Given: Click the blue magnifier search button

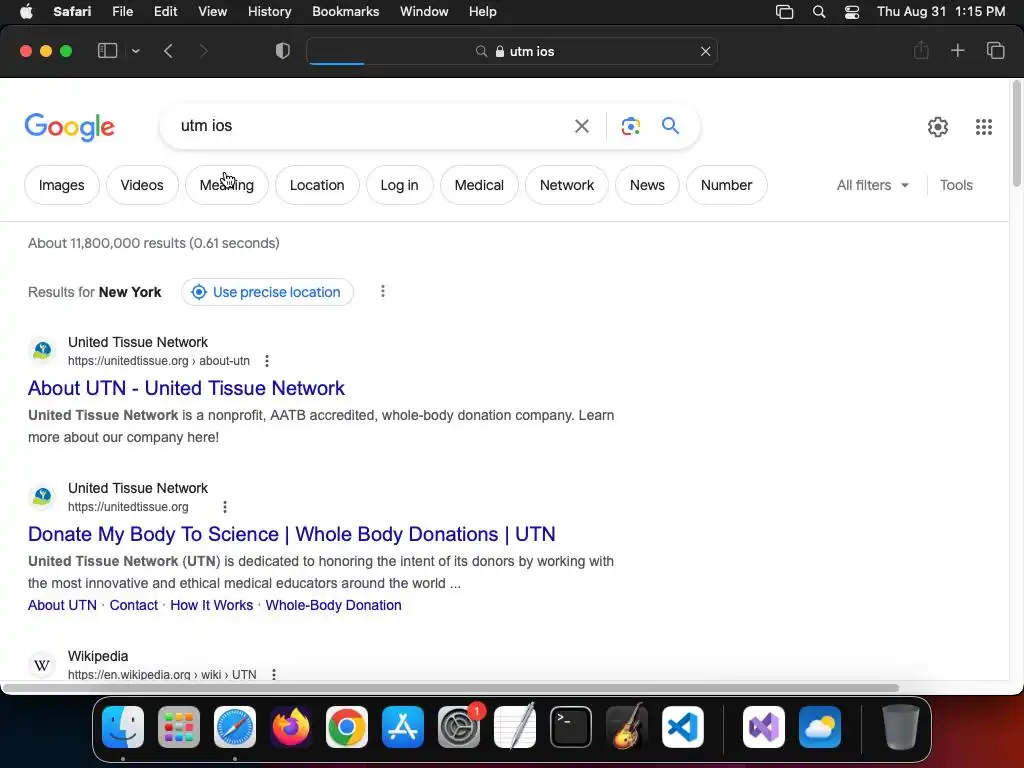Looking at the screenshot, I should click(x=670, y=125).
